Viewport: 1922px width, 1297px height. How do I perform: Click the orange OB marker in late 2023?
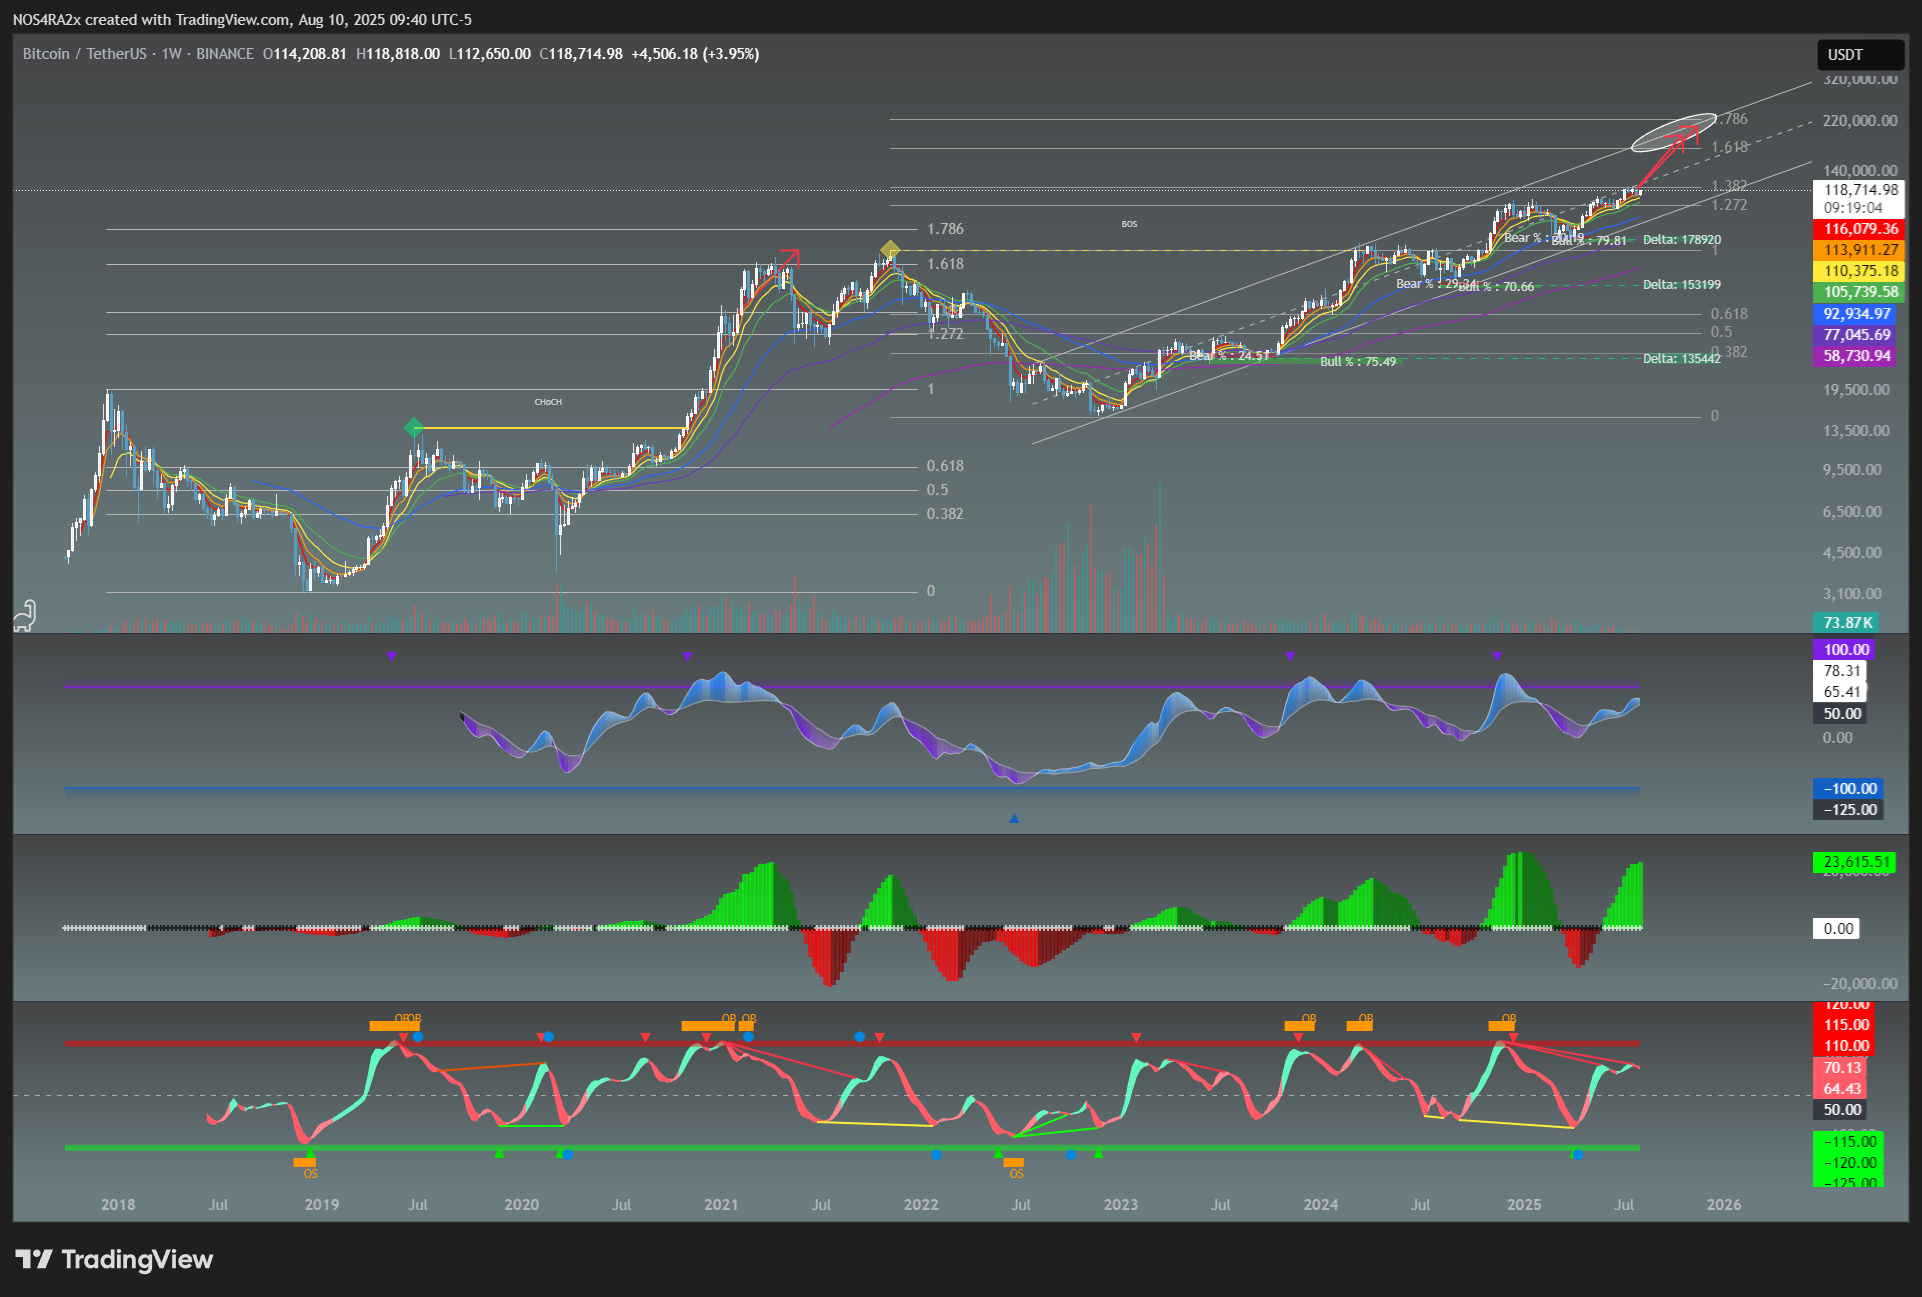click(1300, 1025)
